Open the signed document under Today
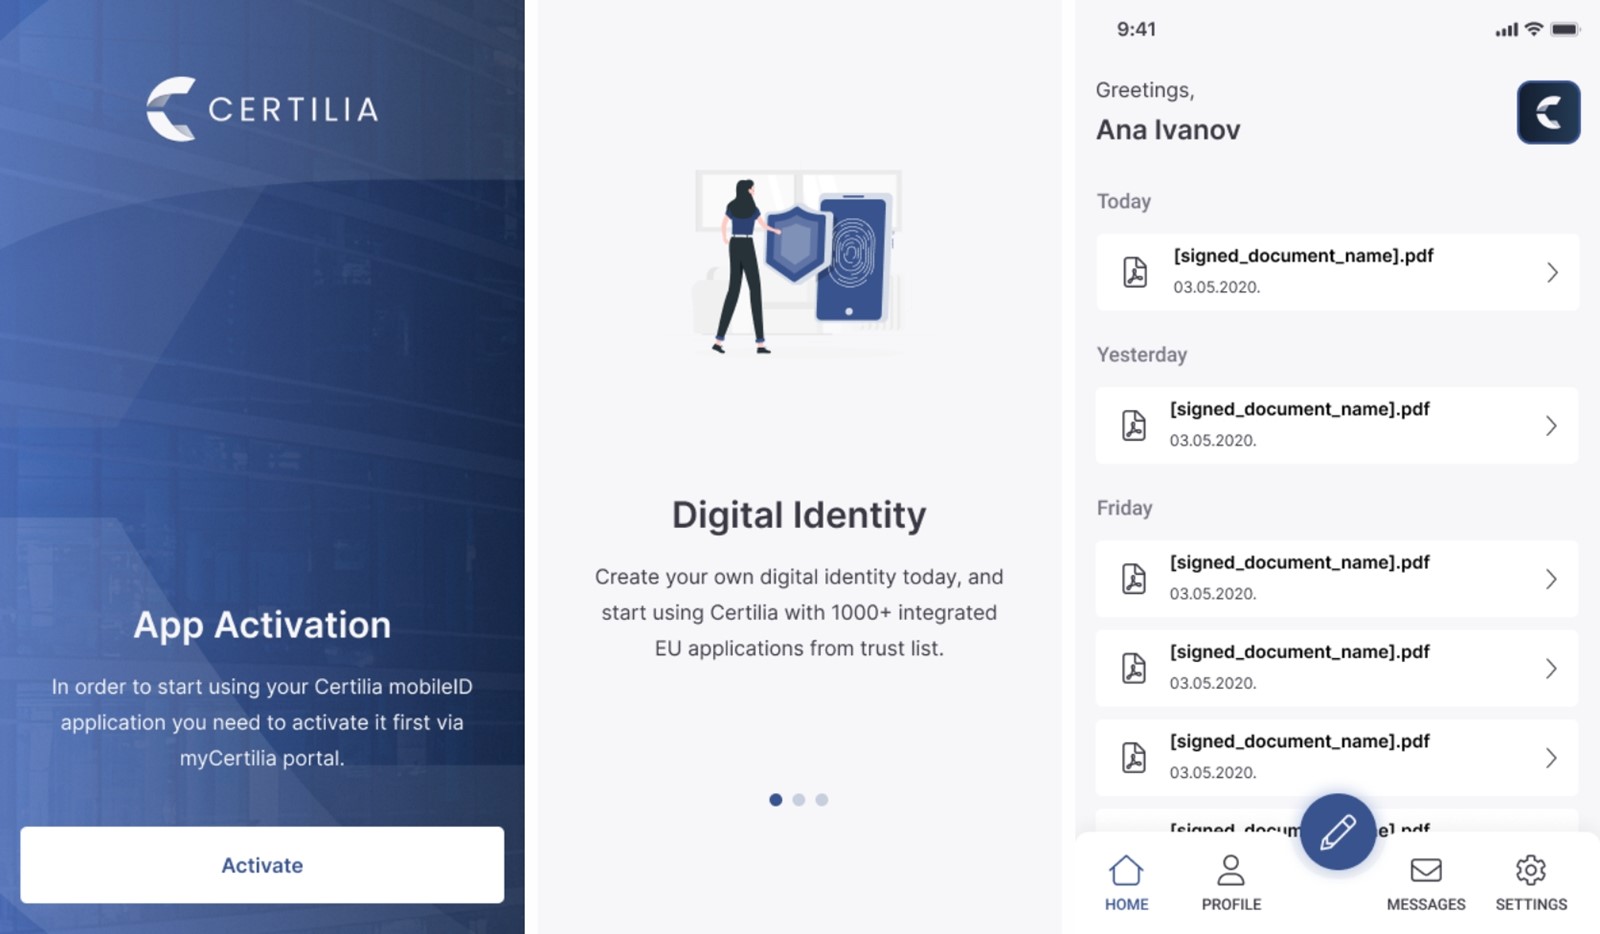1600x934 pixels. (1338, 272)
